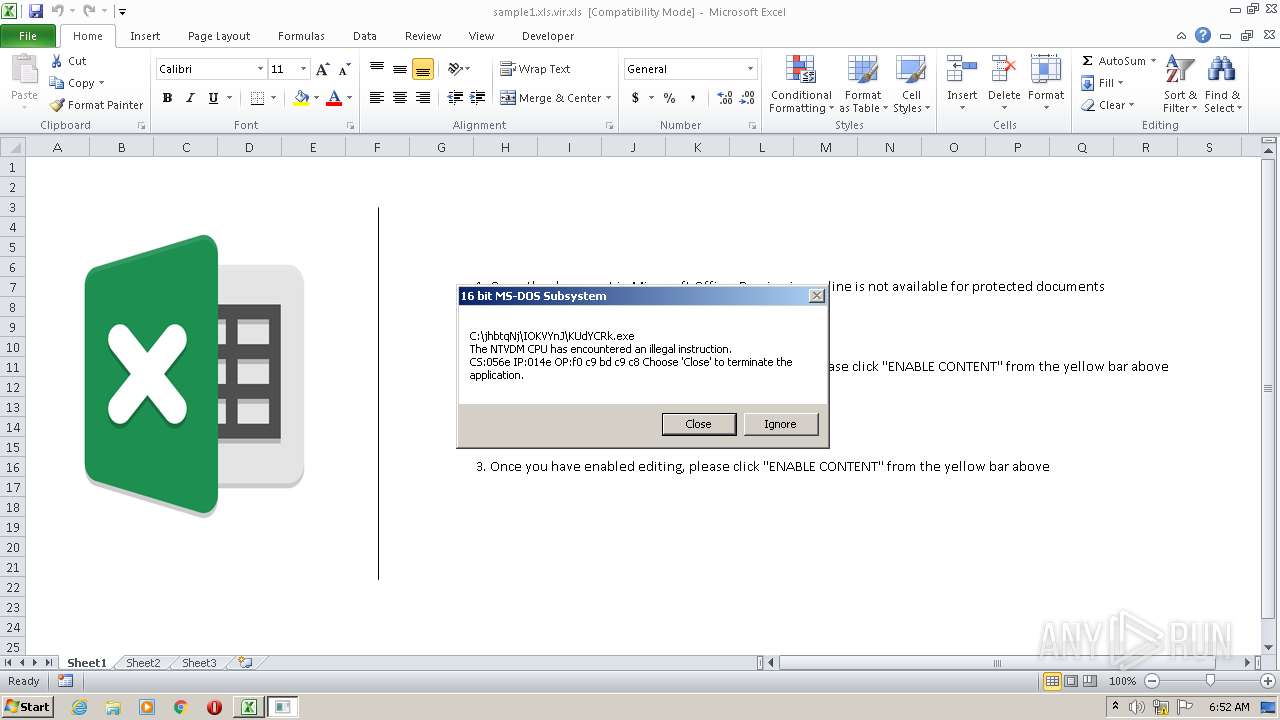Open Format as Table gallery
The height and width of the screenshot is (720, 1280).
tap(862, 85)
